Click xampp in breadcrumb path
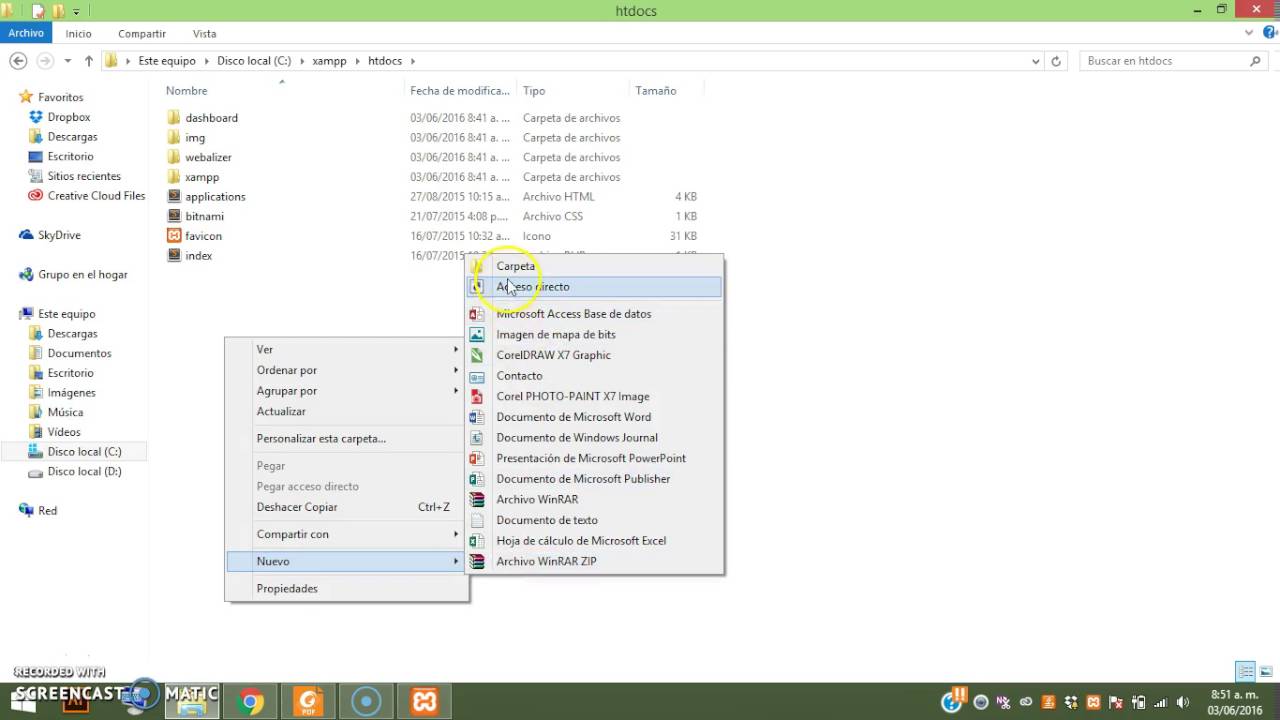Viewport: 1280px width, 720px height. coord(329,61)
